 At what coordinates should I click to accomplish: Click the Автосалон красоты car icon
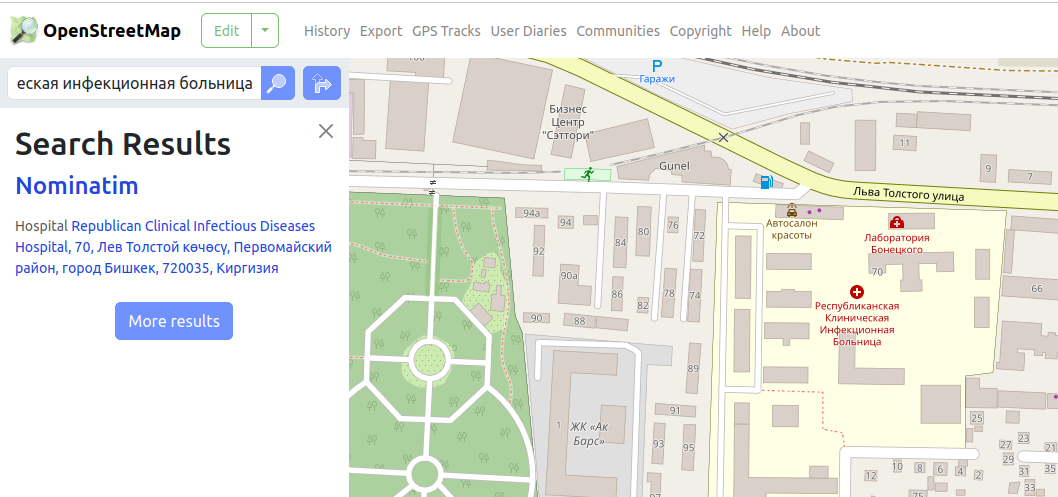pos(791,210)
